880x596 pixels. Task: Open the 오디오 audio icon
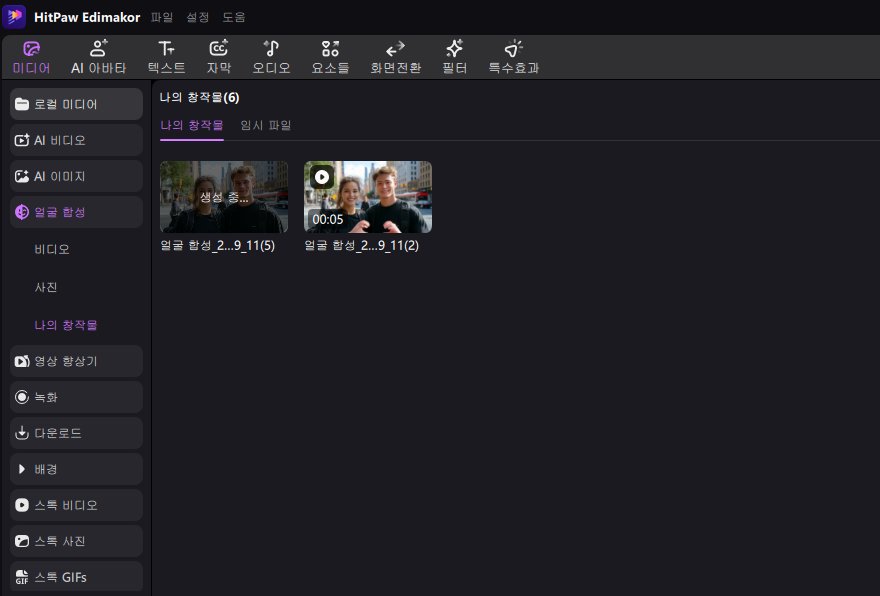pyautogui.click(x=271, y=49)
